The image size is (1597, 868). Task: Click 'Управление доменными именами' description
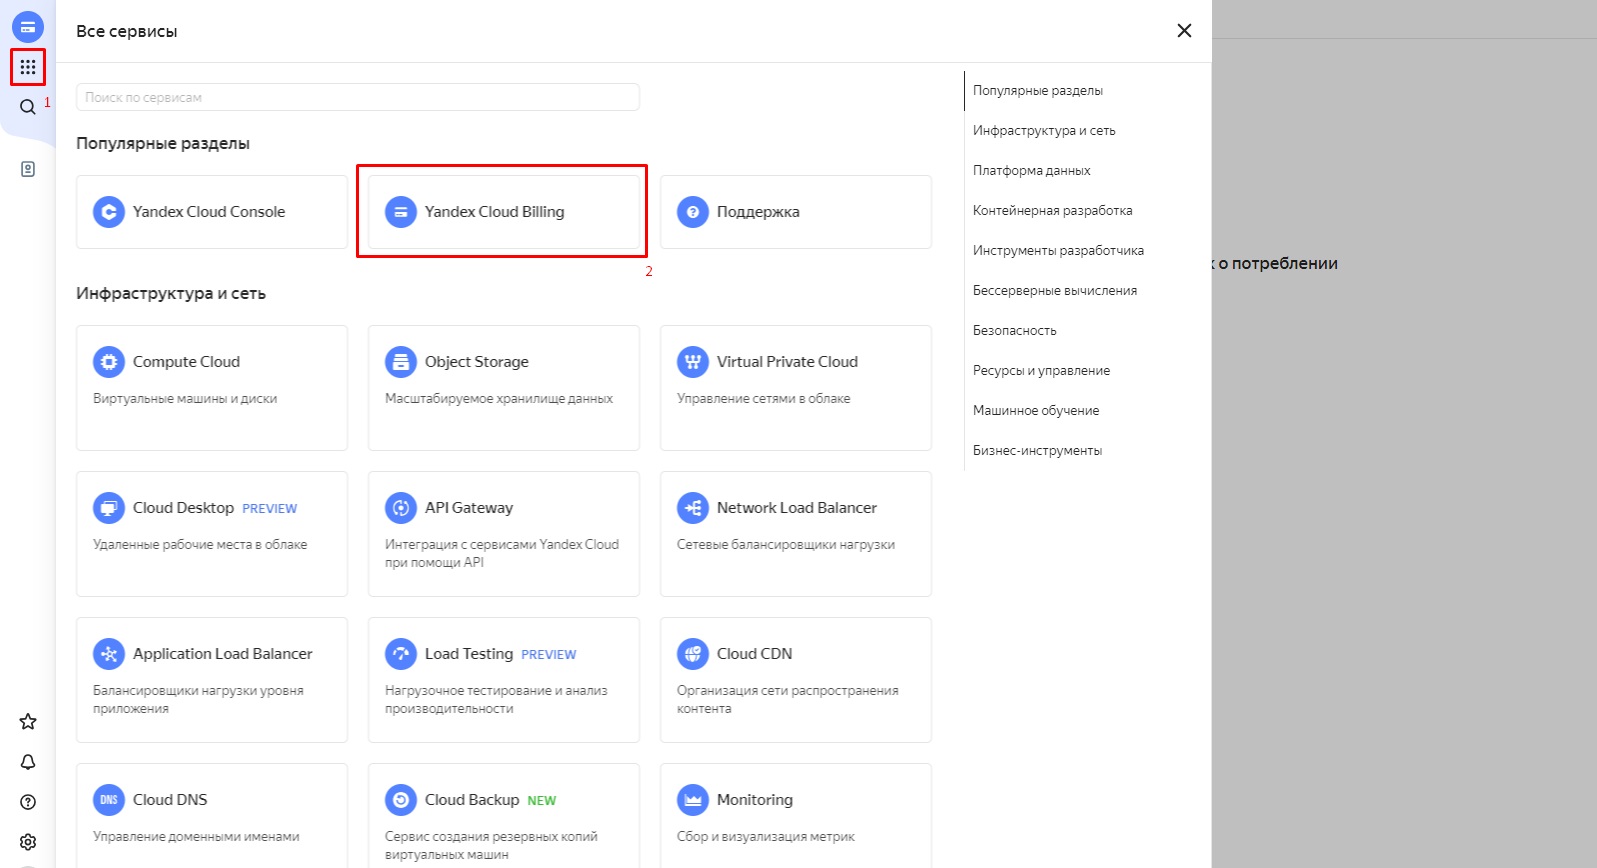click(196, 837)
